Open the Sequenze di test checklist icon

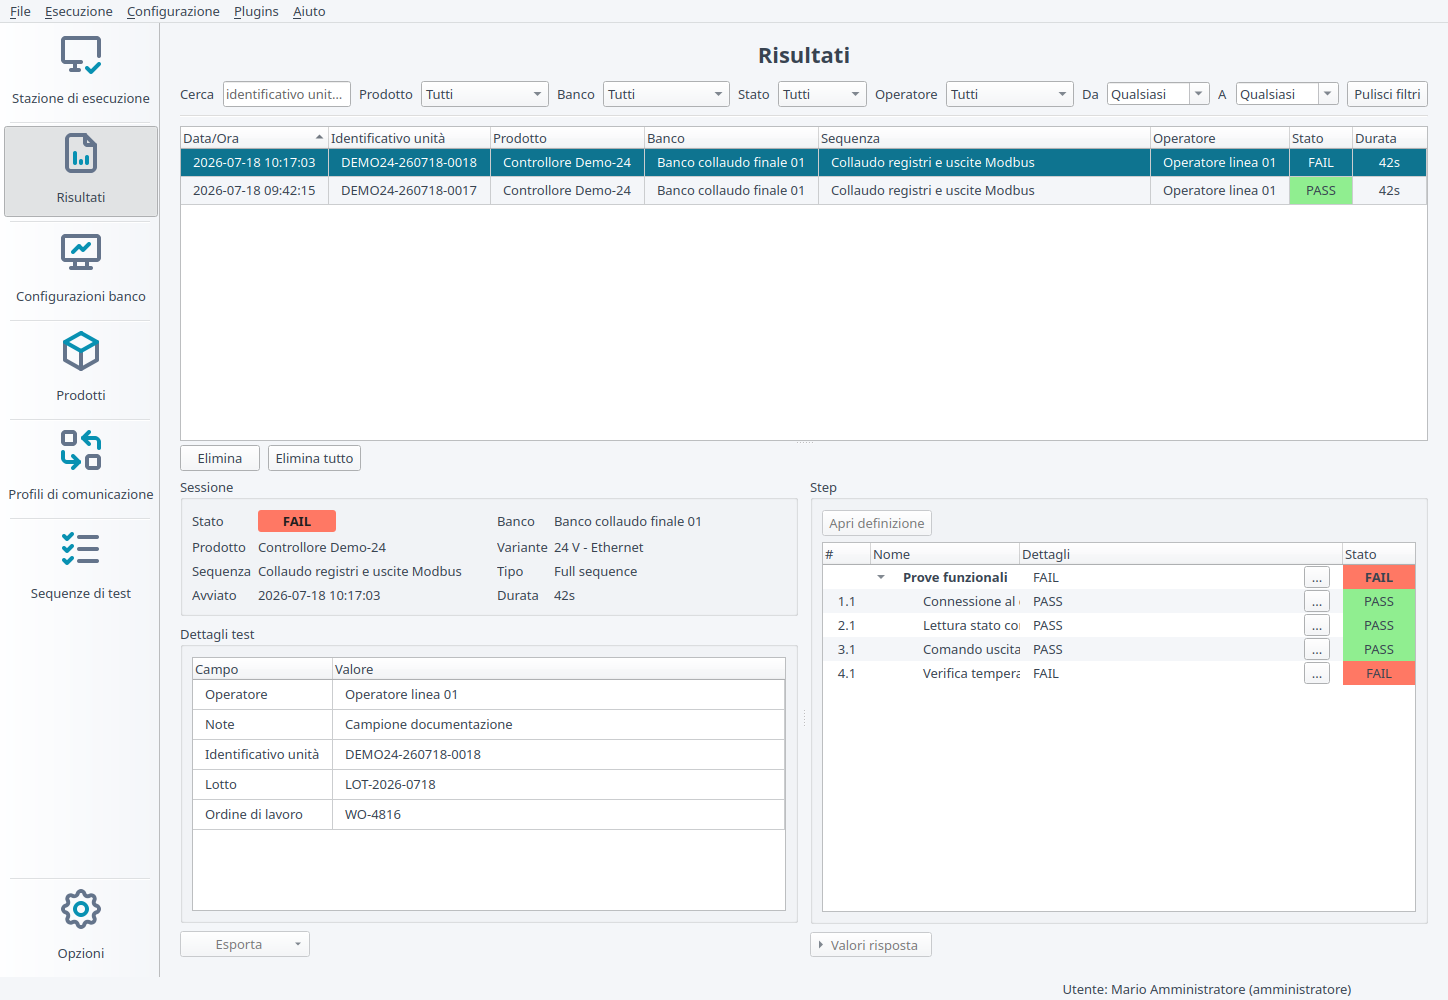click(x=81, y=549)
